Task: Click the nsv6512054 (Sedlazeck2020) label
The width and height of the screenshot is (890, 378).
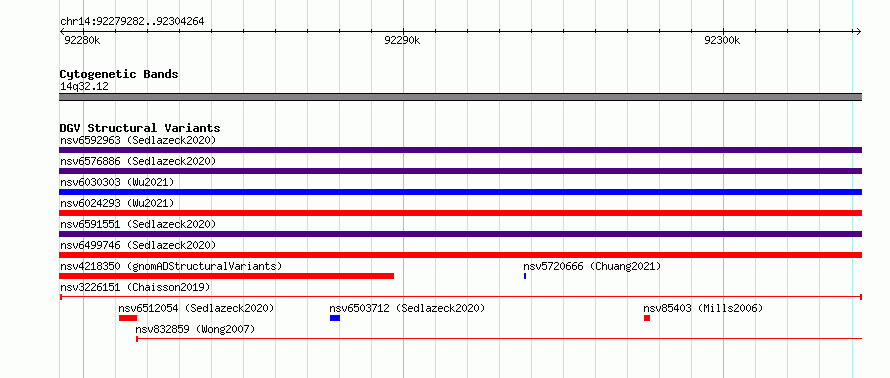Action: 196,308
